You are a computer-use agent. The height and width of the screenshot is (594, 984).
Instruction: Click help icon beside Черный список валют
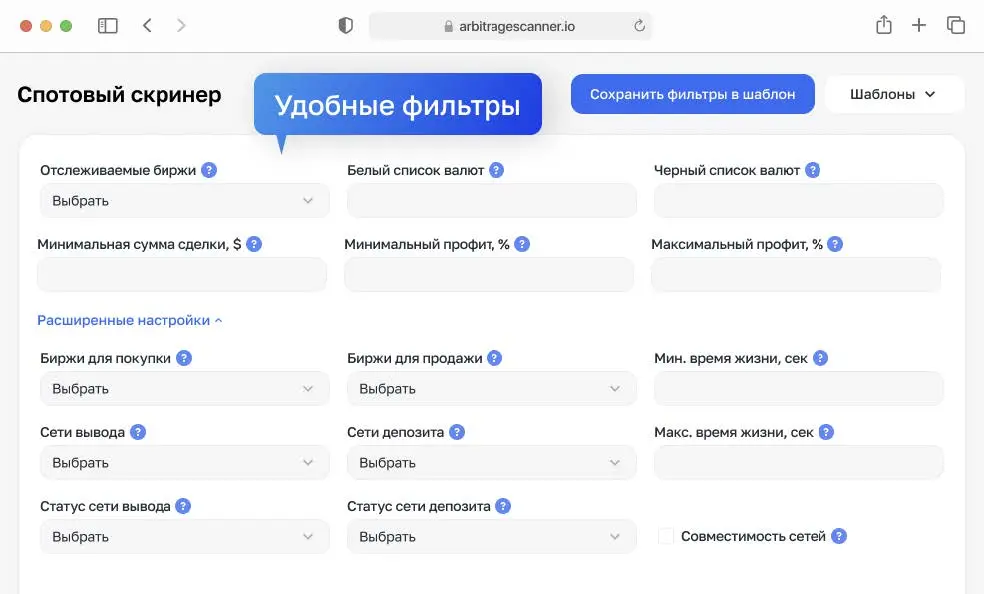click(813, 170)
